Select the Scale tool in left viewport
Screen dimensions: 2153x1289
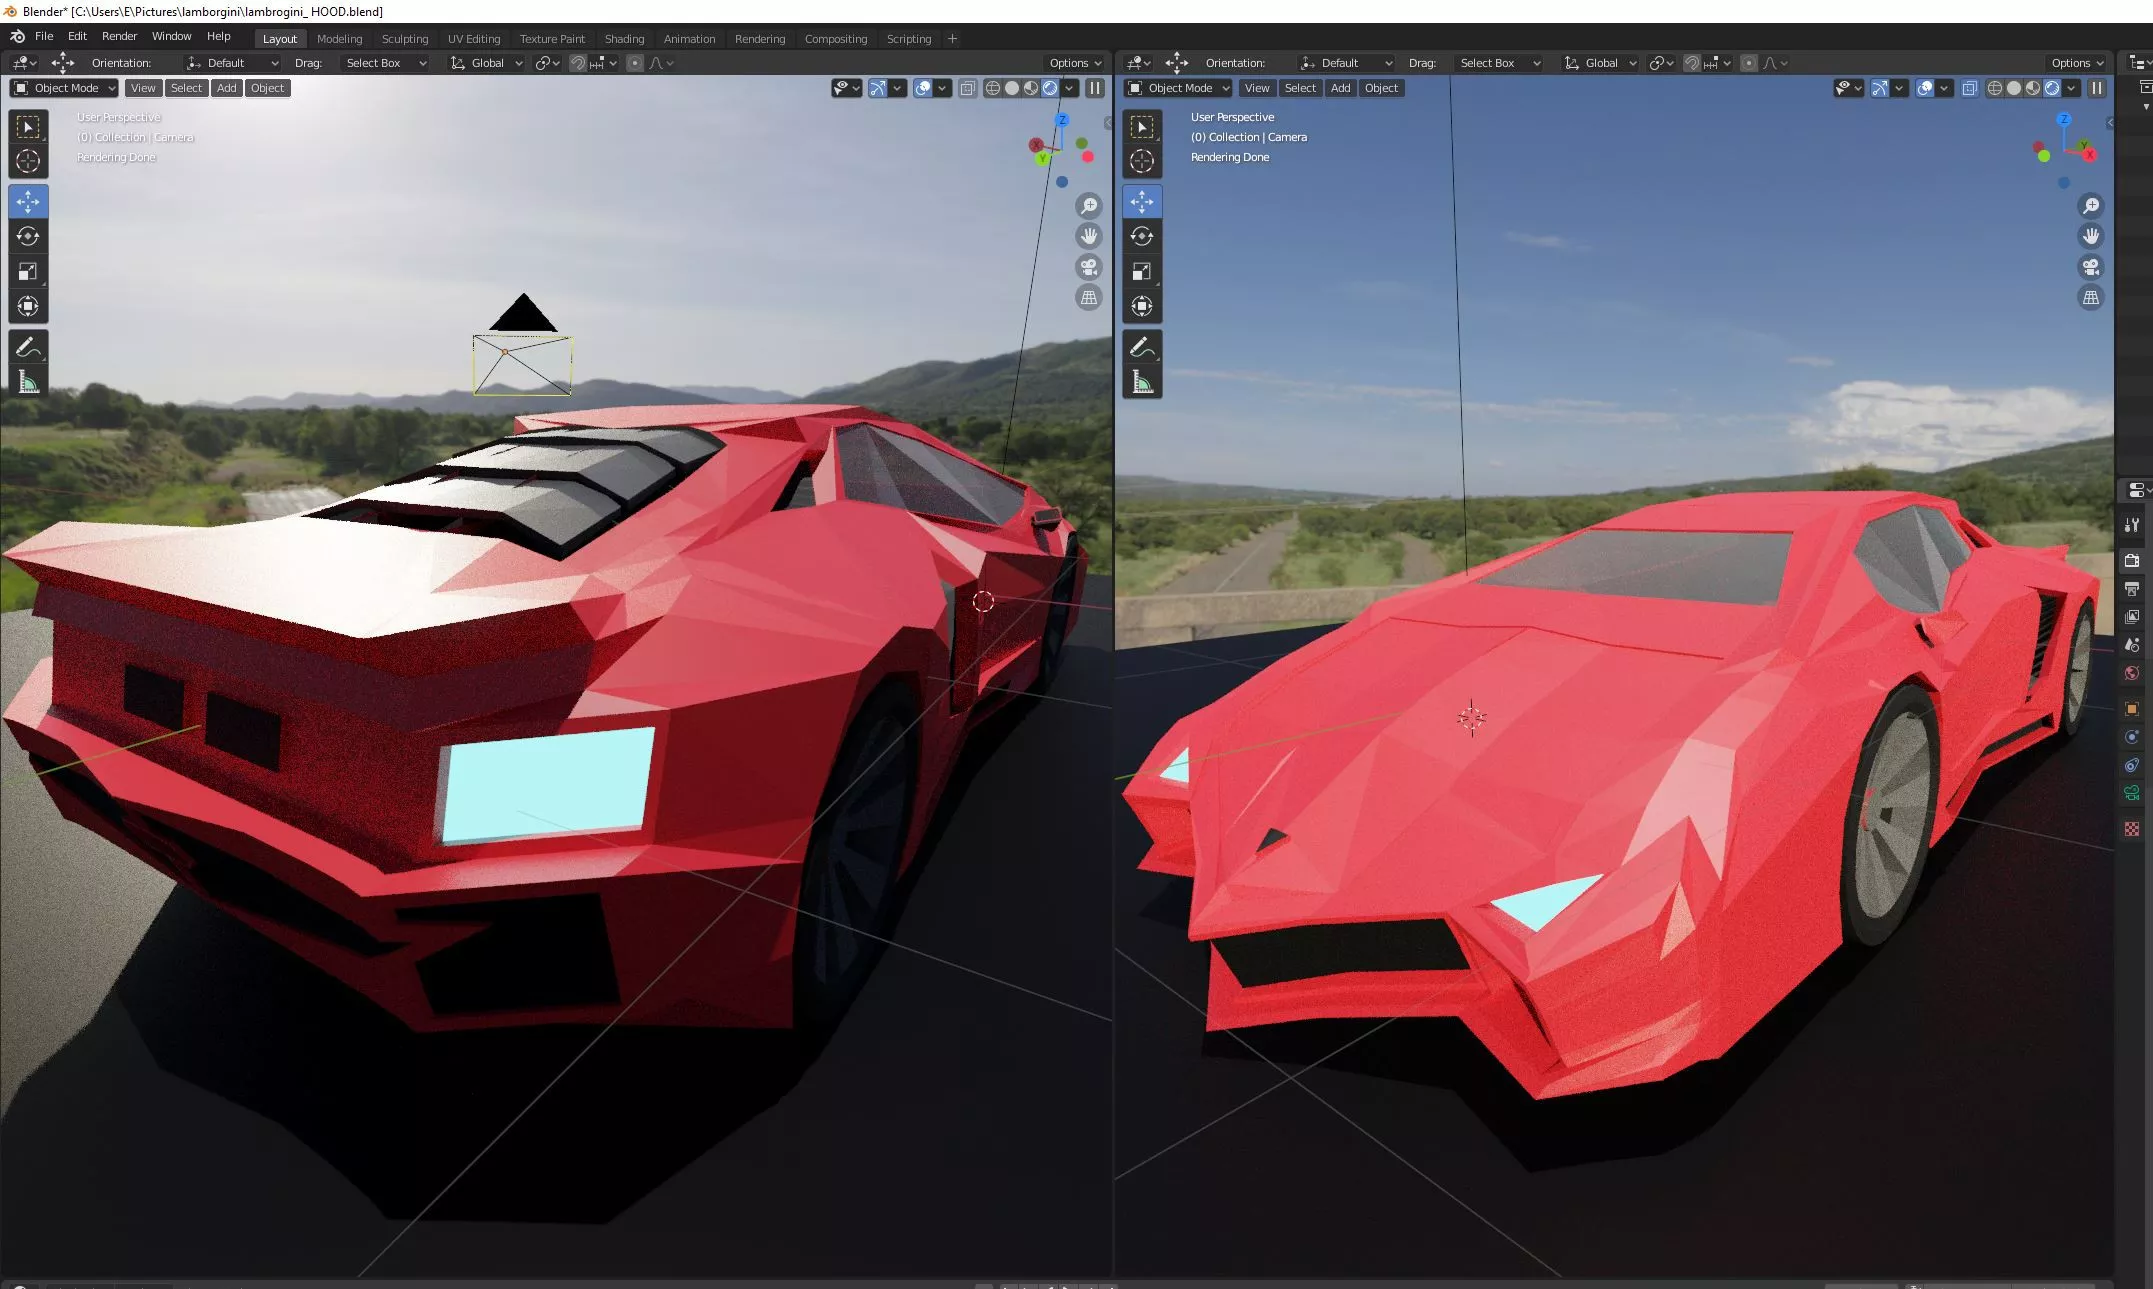click(x=28, y=271)
